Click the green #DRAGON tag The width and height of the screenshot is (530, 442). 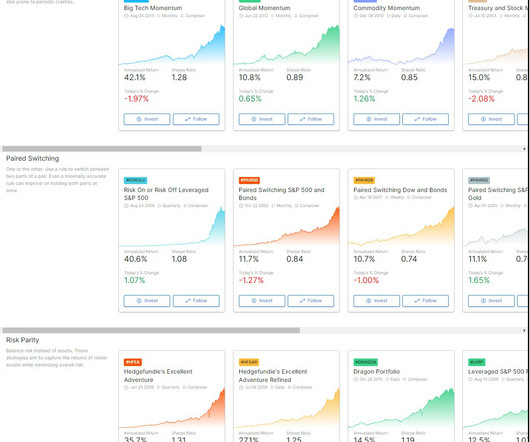[x=365, y=362]
